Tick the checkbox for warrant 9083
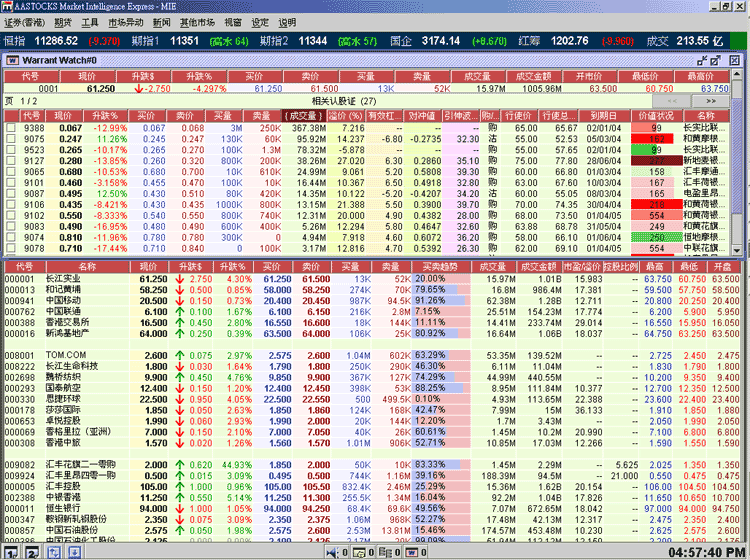Image resolution: width=750 pixels, height=560 pixels. click(x=11, y=226)
